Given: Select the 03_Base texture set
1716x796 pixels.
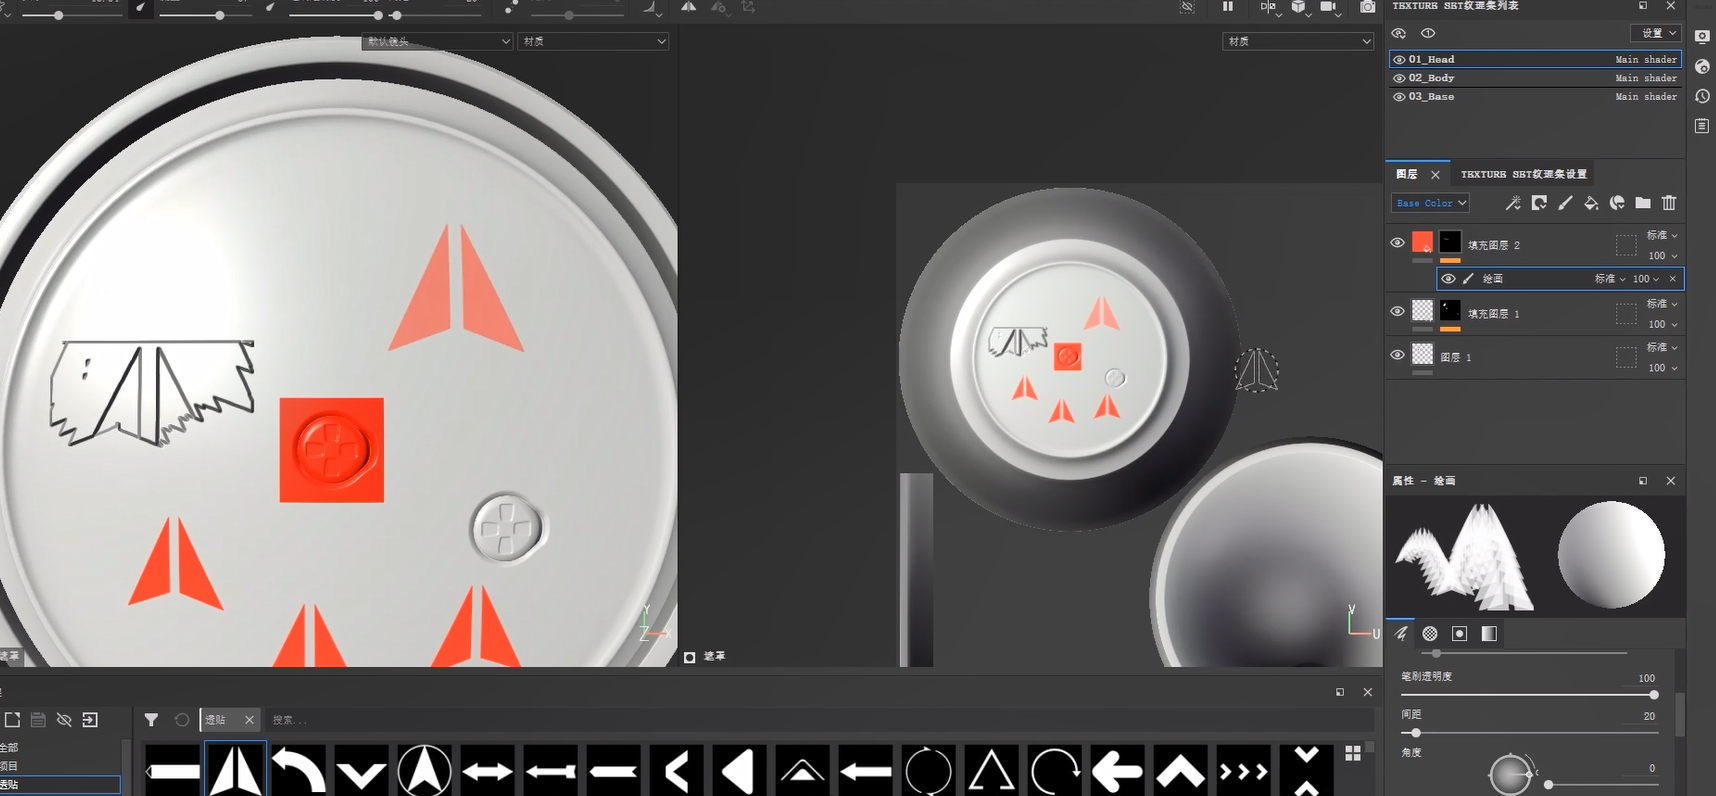Looking at the screenshot, I should click(x=1432, y=97).
